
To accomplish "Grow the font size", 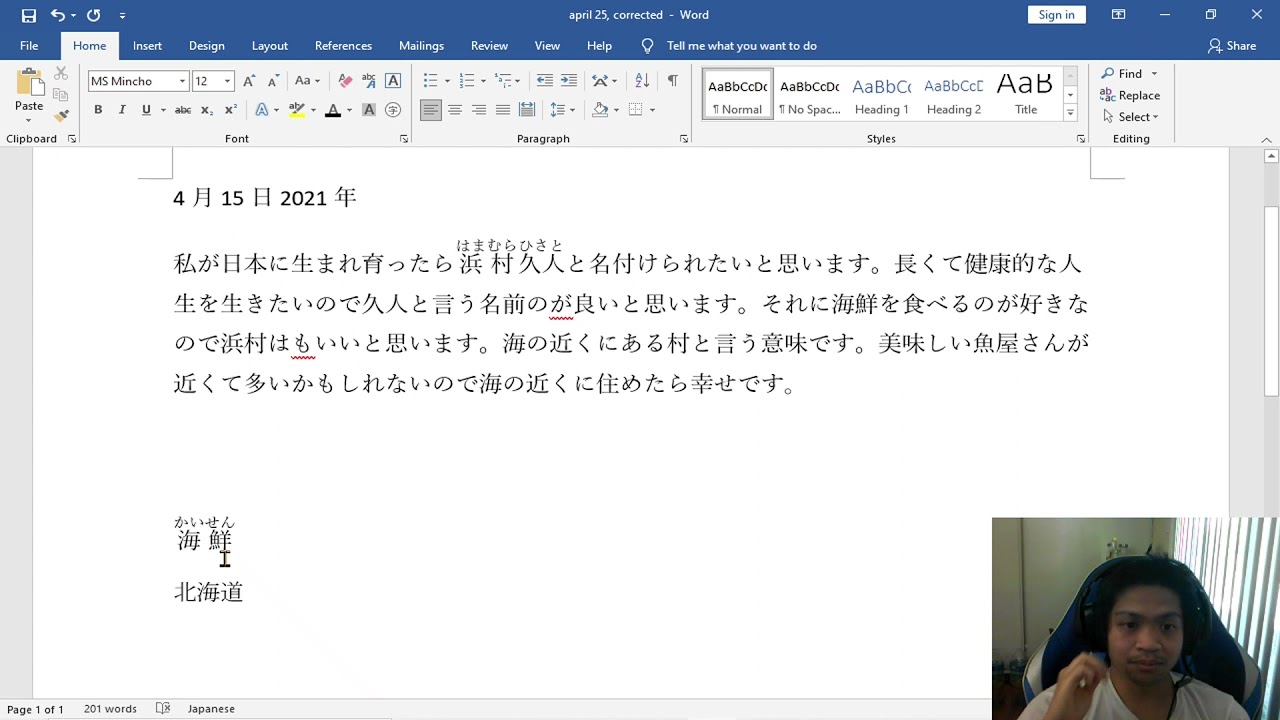I will click(249, 81).
